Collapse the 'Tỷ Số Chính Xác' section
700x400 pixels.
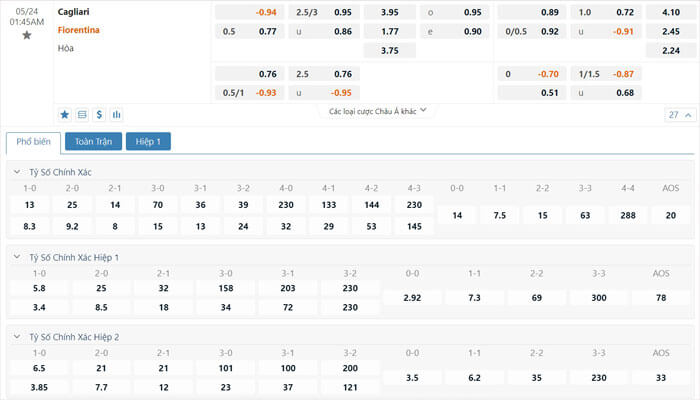click(x=17, y=172)
